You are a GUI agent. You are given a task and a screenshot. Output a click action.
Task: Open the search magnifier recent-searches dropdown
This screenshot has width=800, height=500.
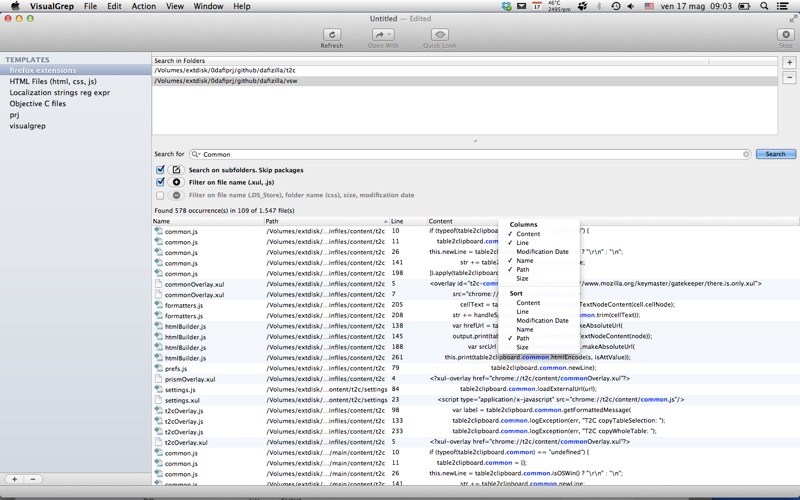196,154
